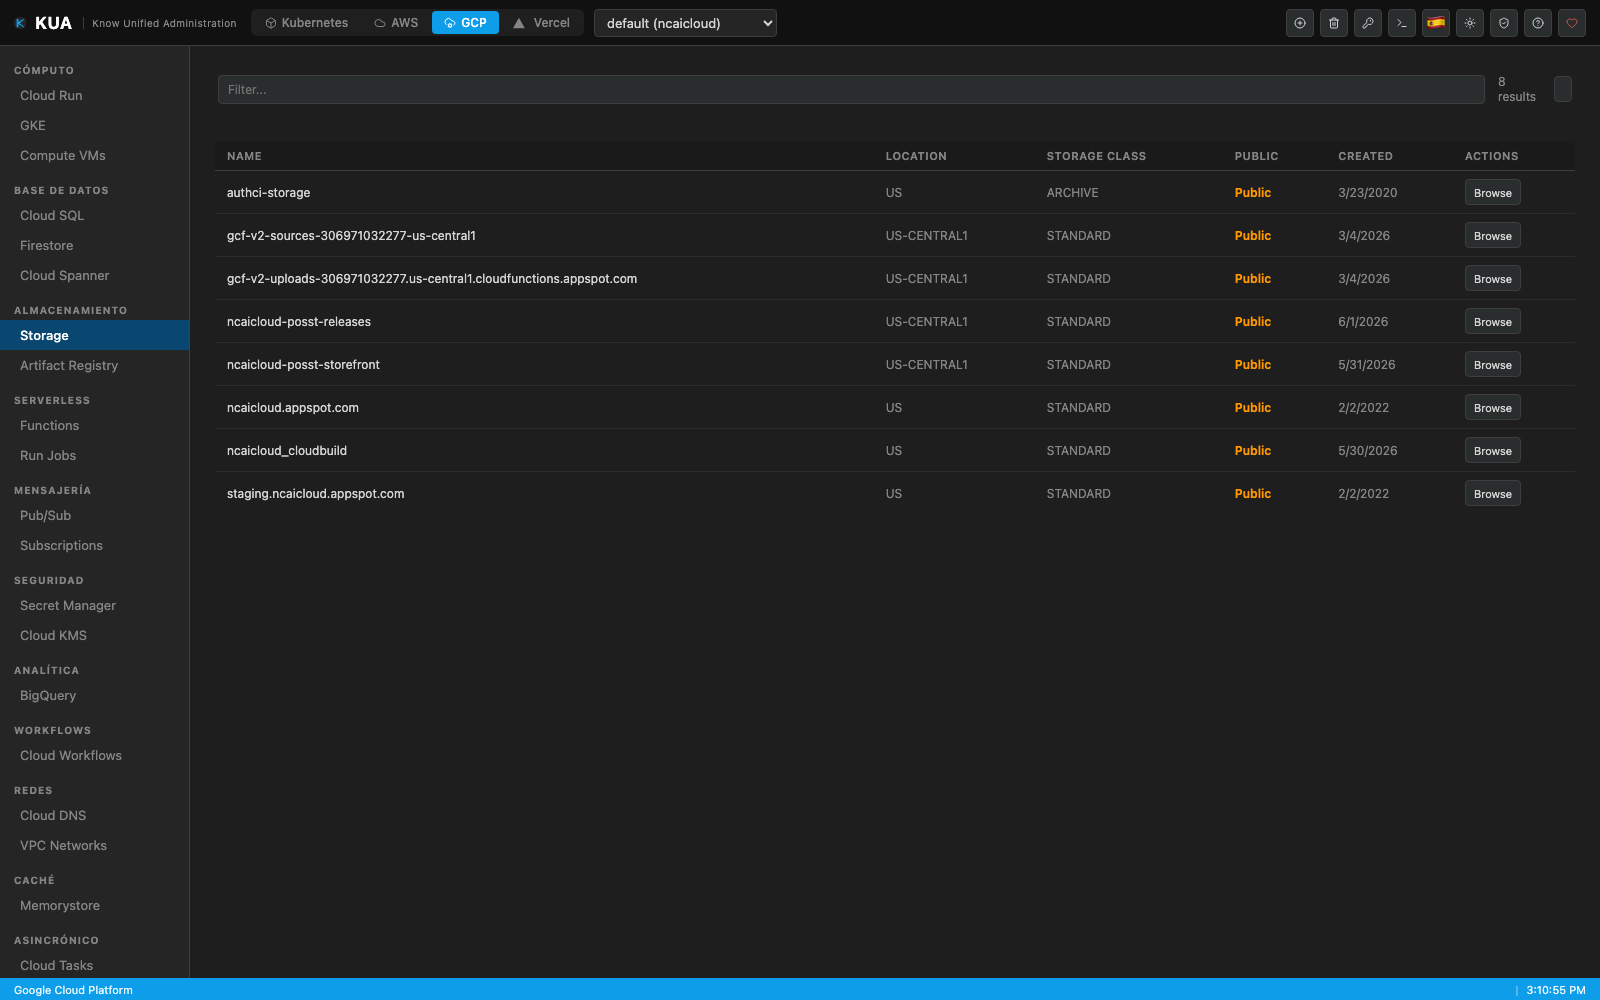Viewport: 1600px width, 1000px height.
Task: Open the key credentials icon
Action: [1368, 23]
